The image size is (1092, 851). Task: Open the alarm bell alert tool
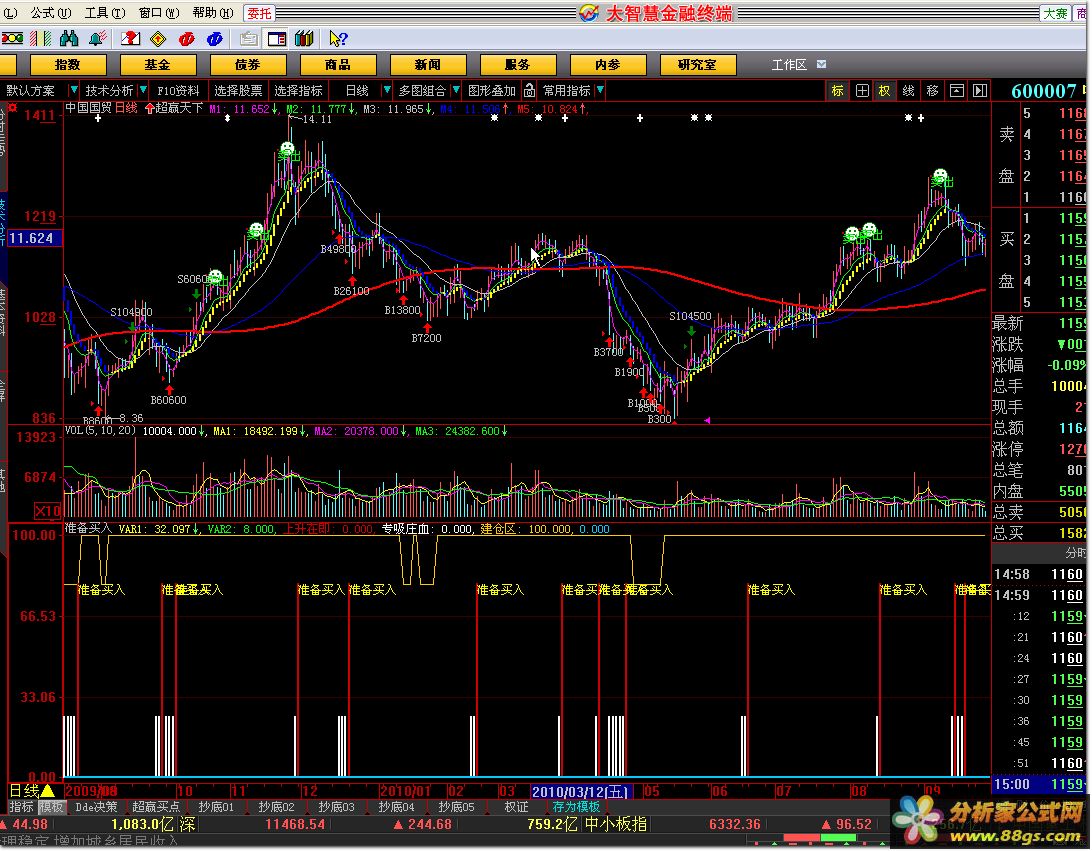98,39
